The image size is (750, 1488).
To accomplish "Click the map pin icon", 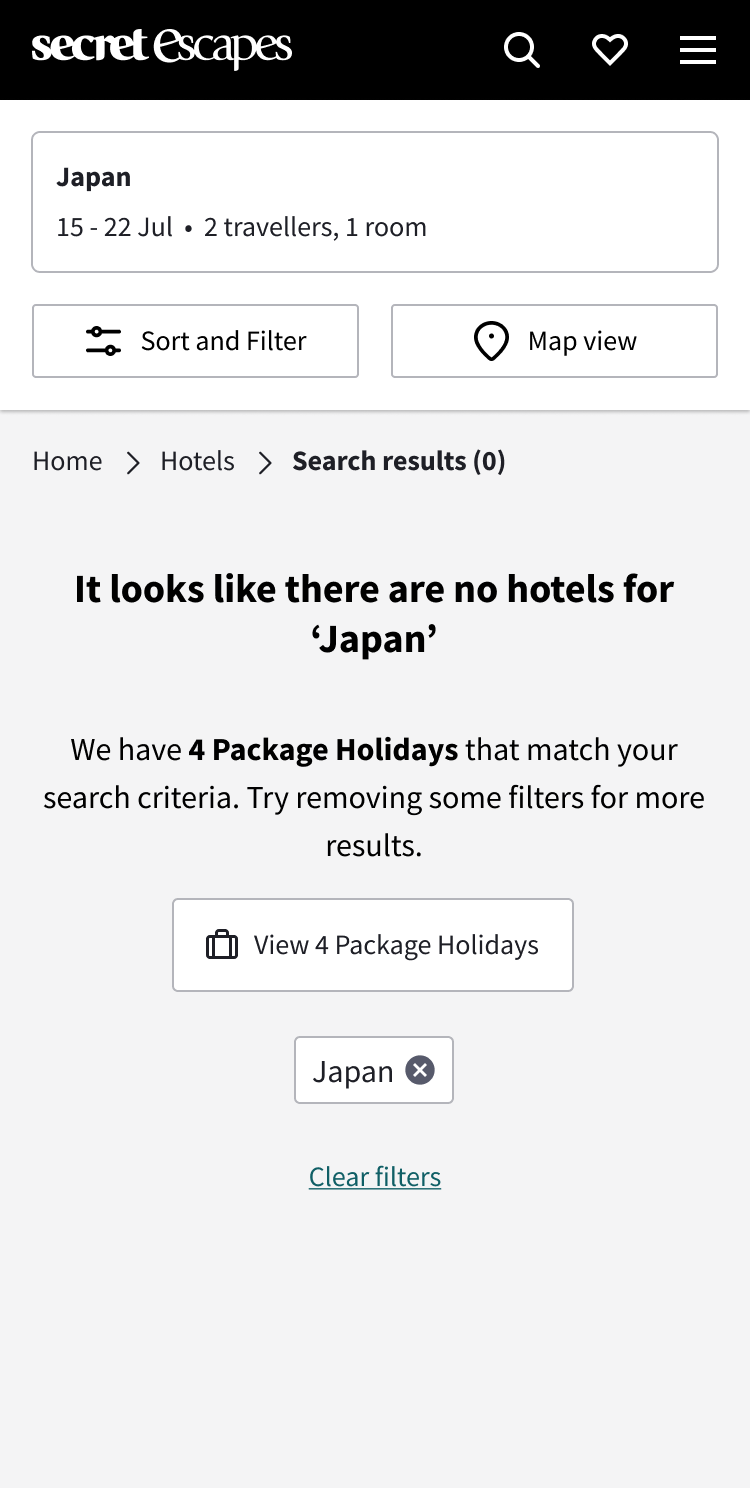I will click(491, 341).
